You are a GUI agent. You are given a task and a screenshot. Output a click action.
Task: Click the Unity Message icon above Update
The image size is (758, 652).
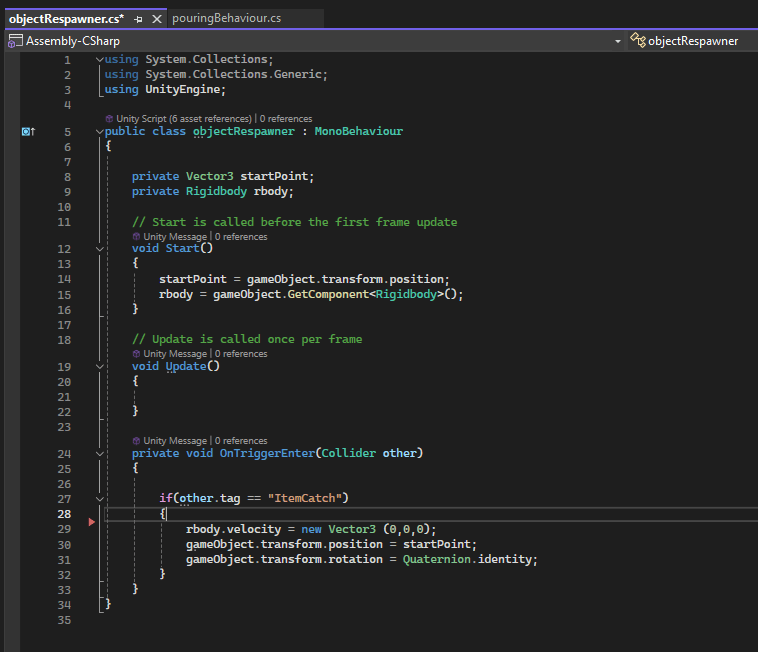[x=136, y=354]
